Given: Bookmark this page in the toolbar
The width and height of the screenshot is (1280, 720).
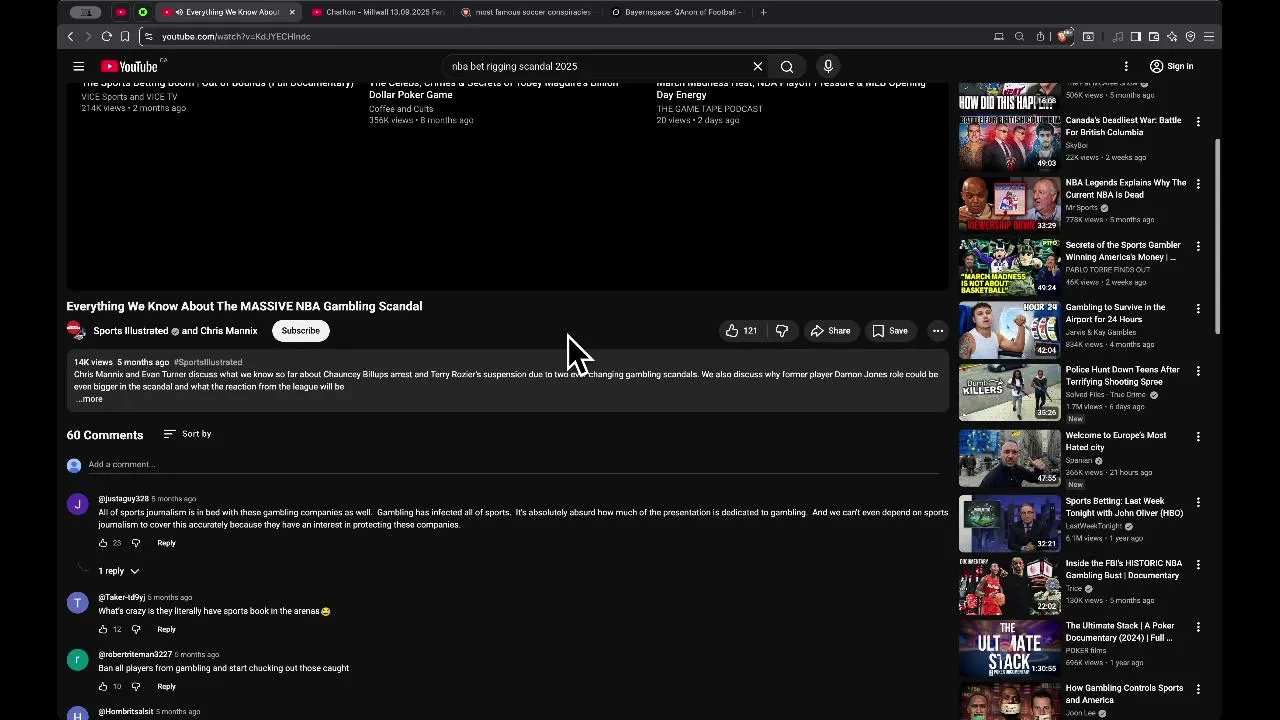Looking at the screenshot, I should coord(124,36).
